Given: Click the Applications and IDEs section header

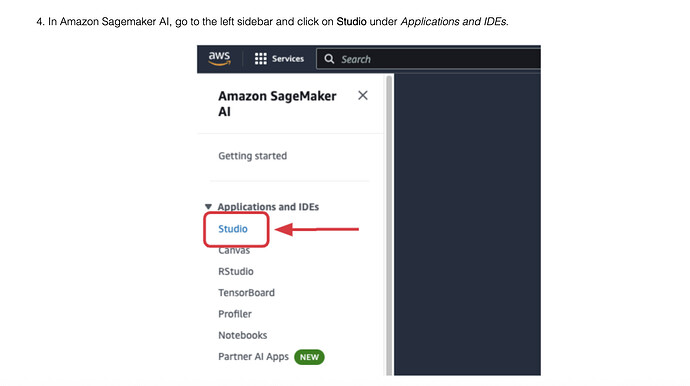Looking at the screenshot, I should pos(268,207).
